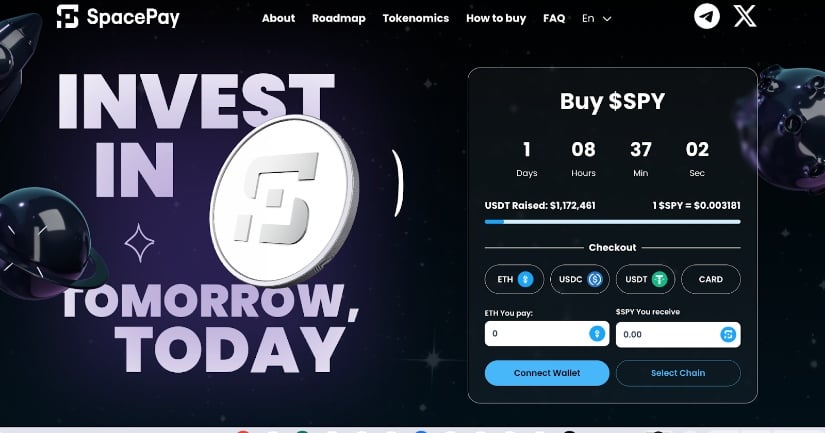Click the large silver SpacePay coin
825x433 pixels.
(285, 200)
